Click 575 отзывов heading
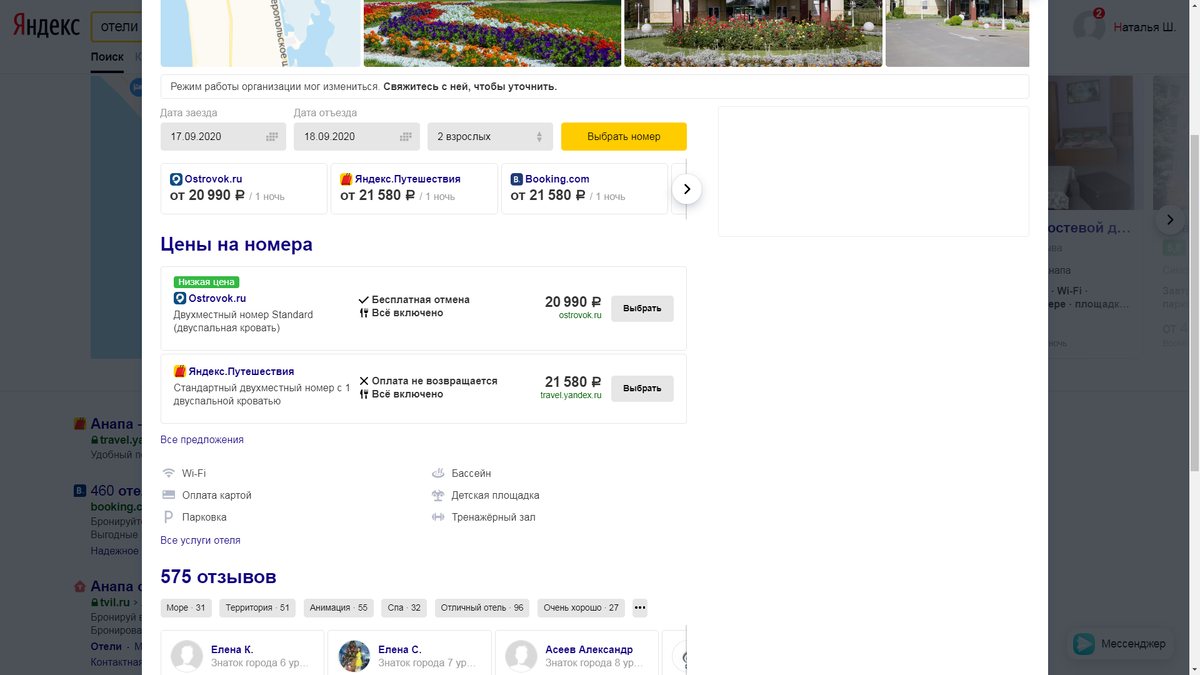Image resolution: width=1200 pixels, height=675 pixels. coord(218,577)
